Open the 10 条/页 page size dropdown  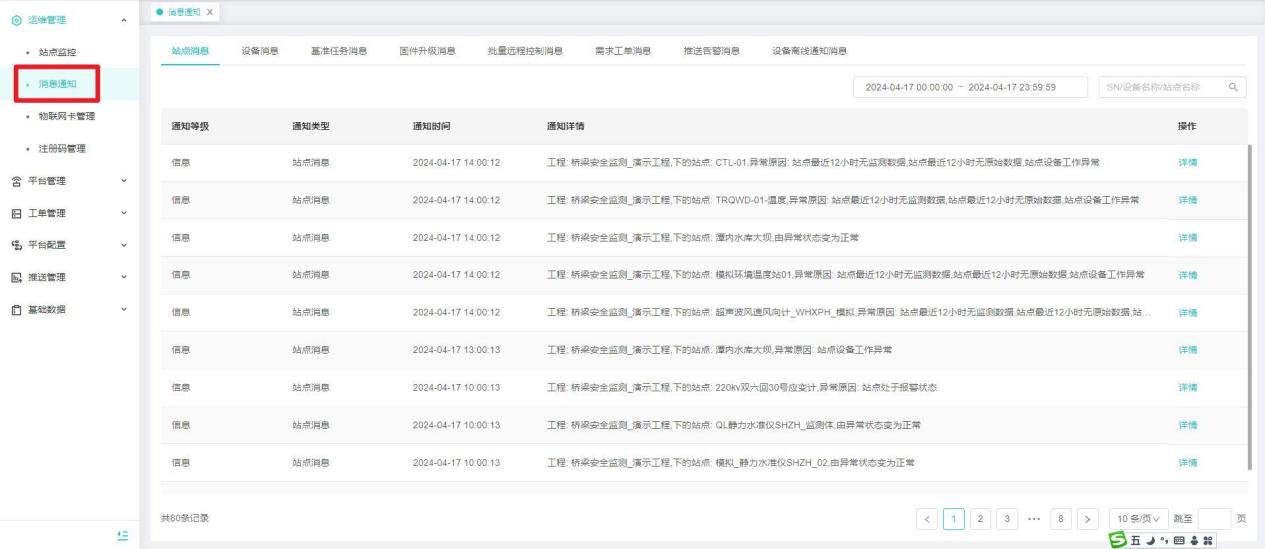click(1136, 518)
